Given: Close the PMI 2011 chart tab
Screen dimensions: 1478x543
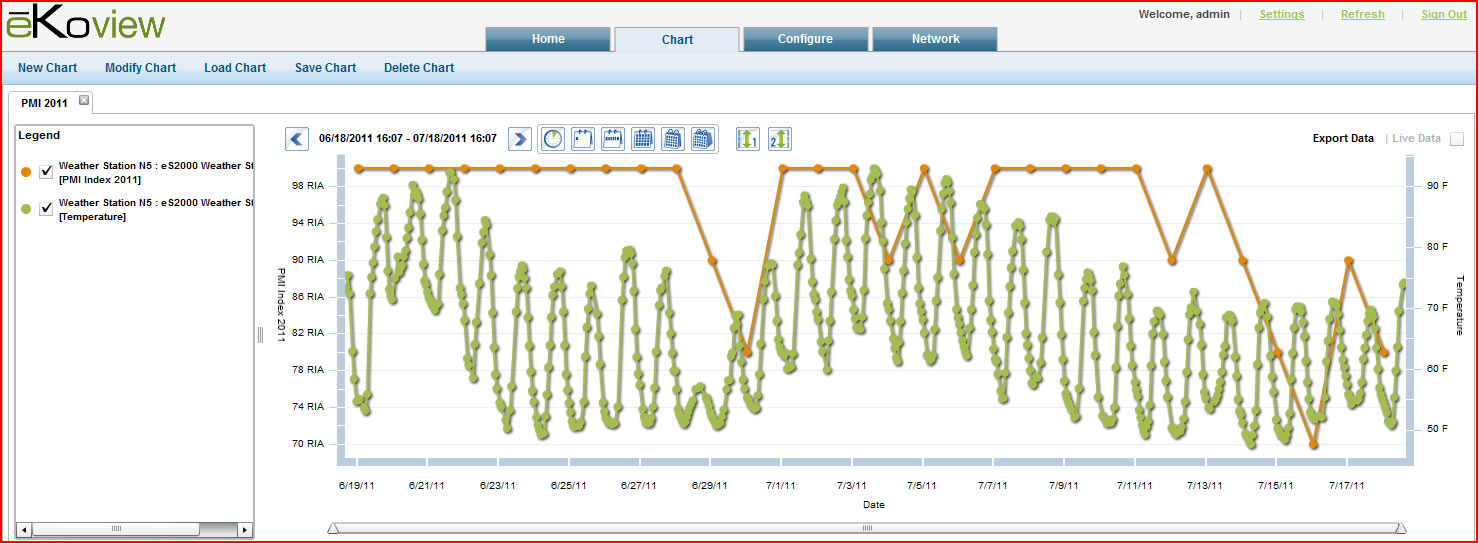Looking at the screenshot, I should coord(84,100).
